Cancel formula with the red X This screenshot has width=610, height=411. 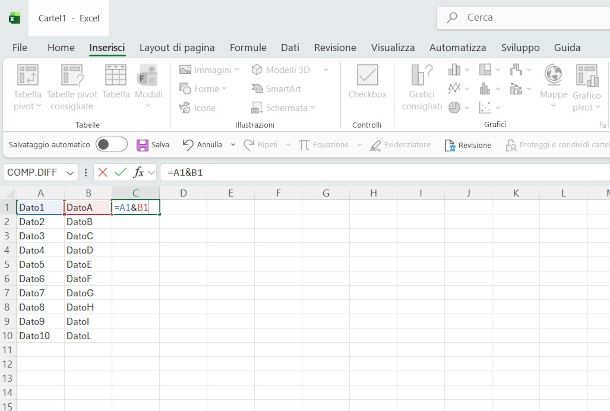coord(103,172)
